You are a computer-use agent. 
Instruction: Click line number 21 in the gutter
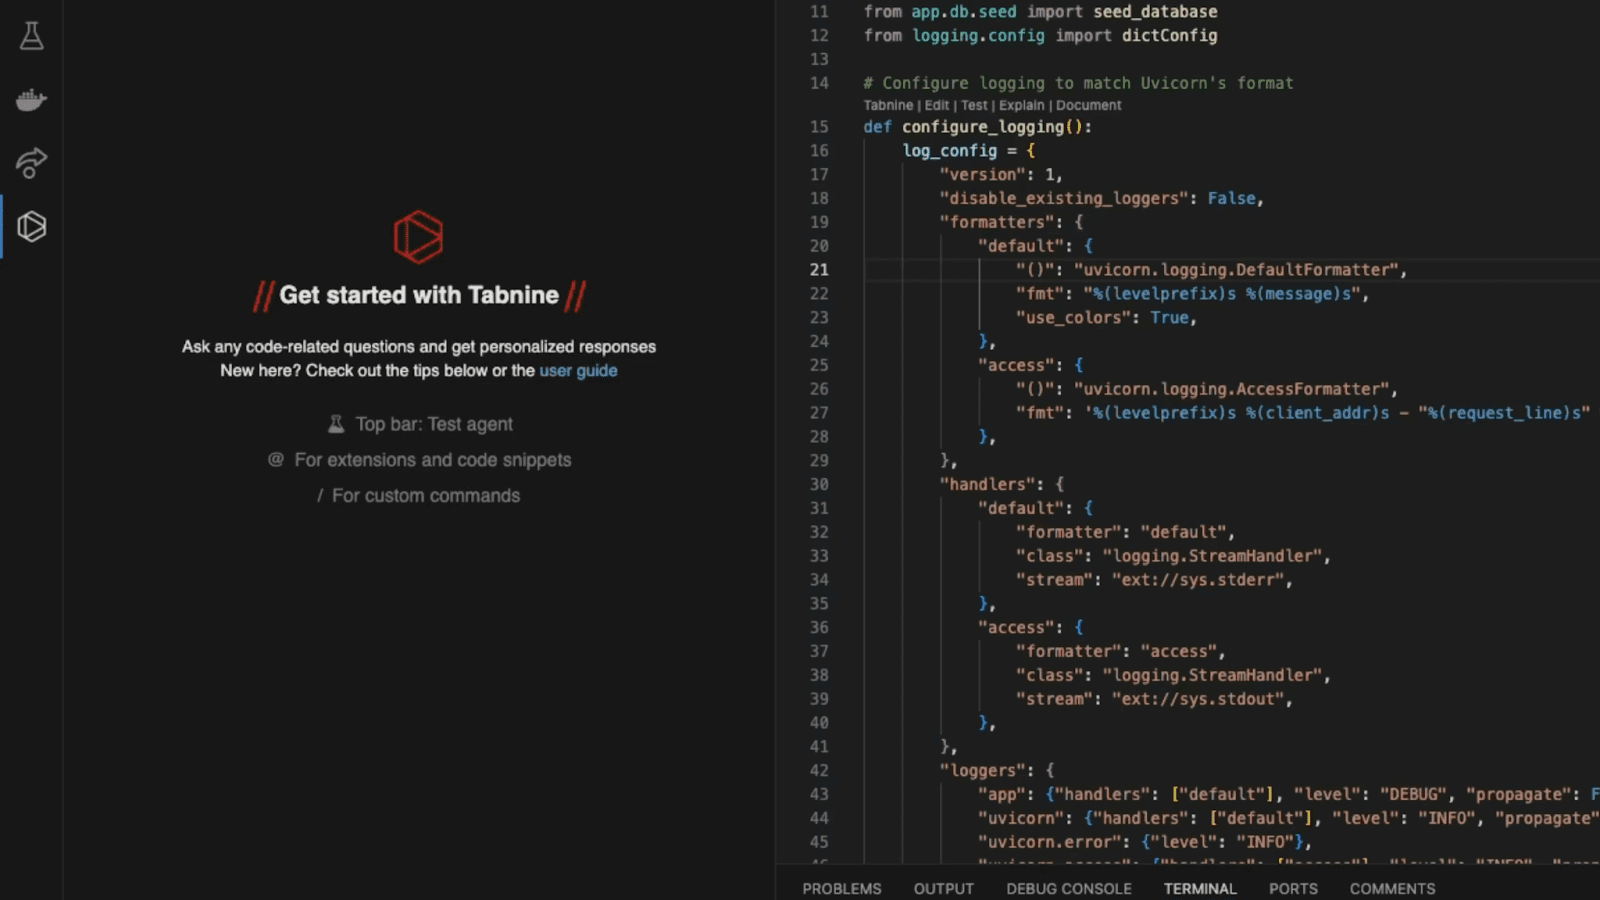[819, 270]
